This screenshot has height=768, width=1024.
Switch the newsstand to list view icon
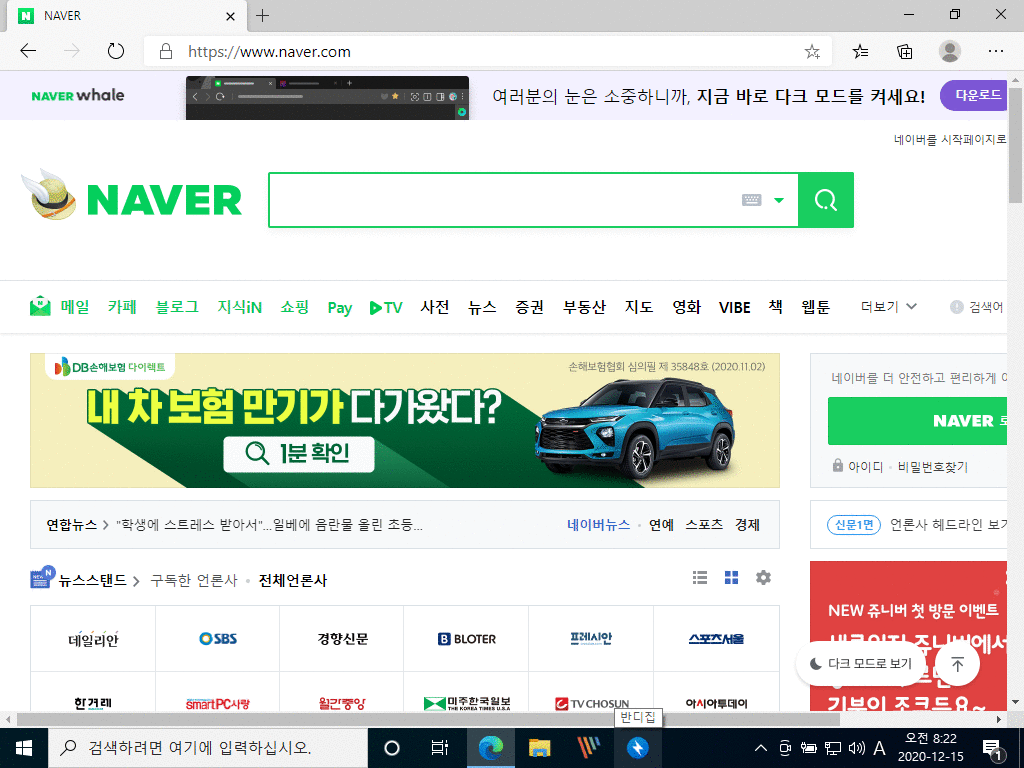click(x=700, y=577)
